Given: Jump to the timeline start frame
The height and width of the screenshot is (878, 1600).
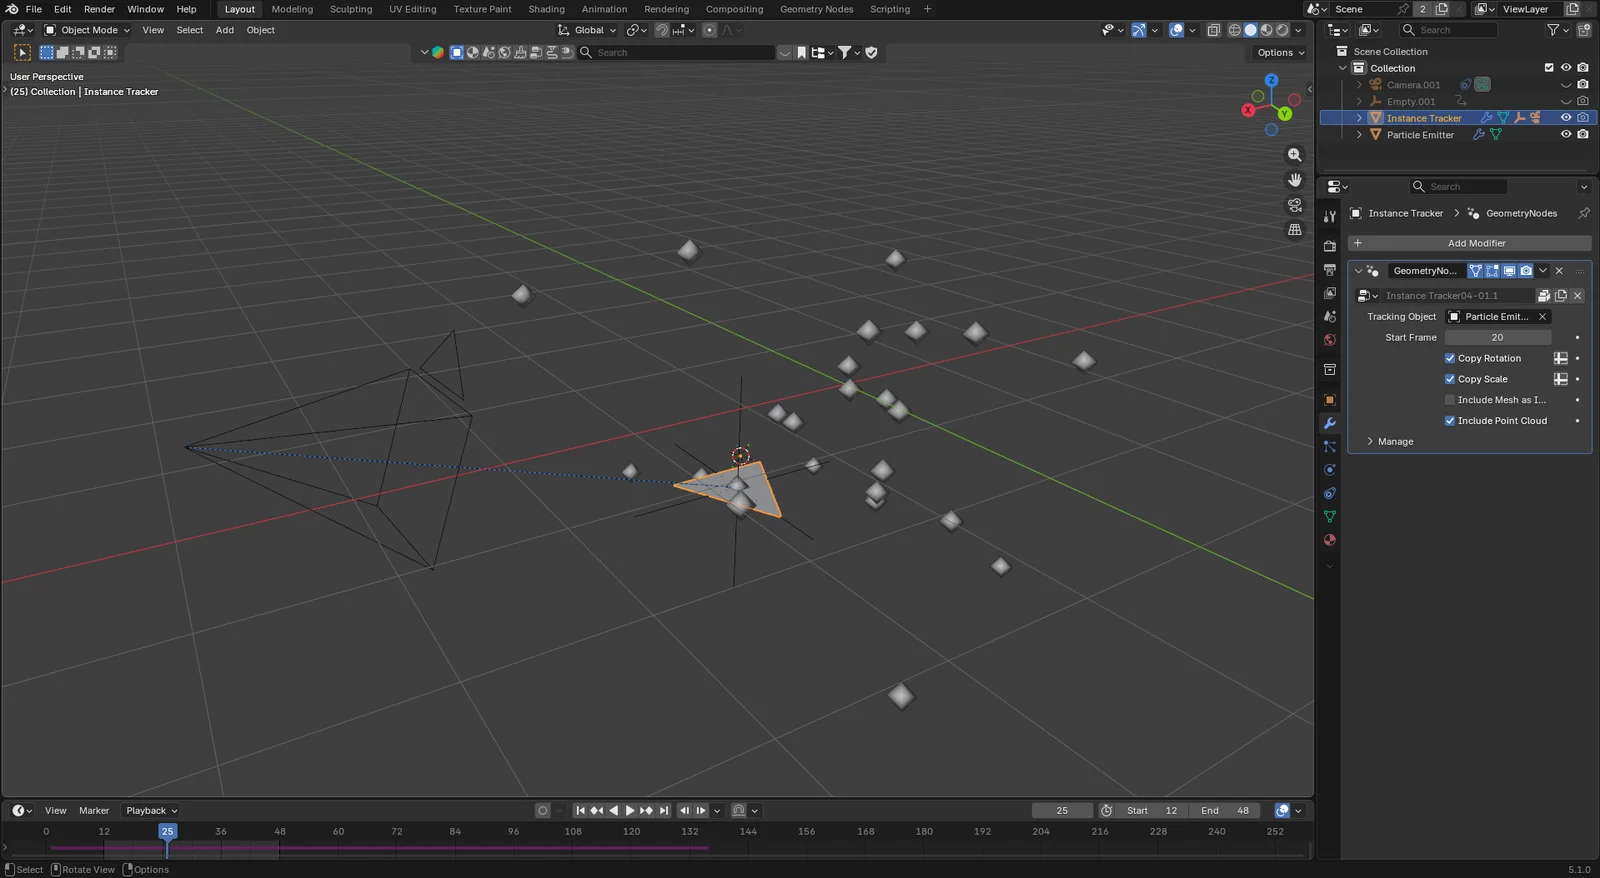Looking at the screenshot, I should tap(580, 811).
